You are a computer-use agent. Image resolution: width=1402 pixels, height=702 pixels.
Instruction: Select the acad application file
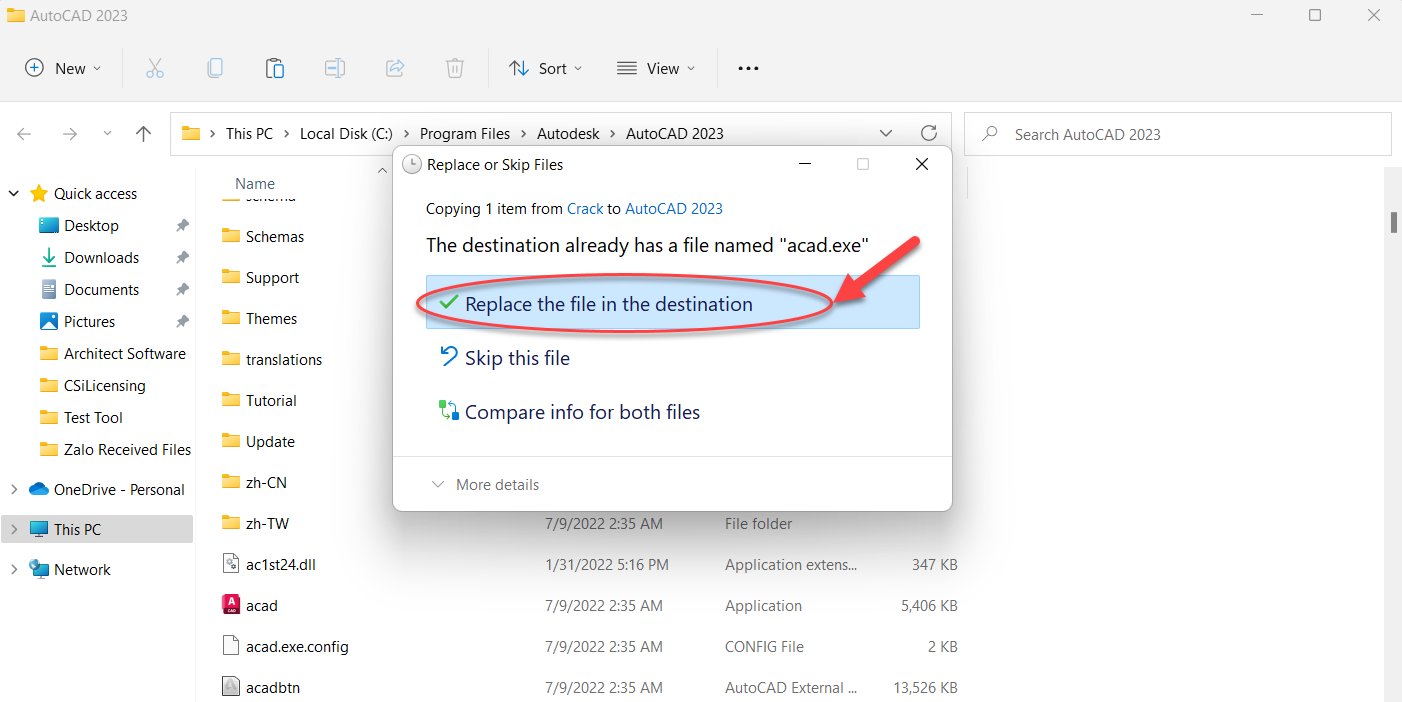tap(262, 606)
